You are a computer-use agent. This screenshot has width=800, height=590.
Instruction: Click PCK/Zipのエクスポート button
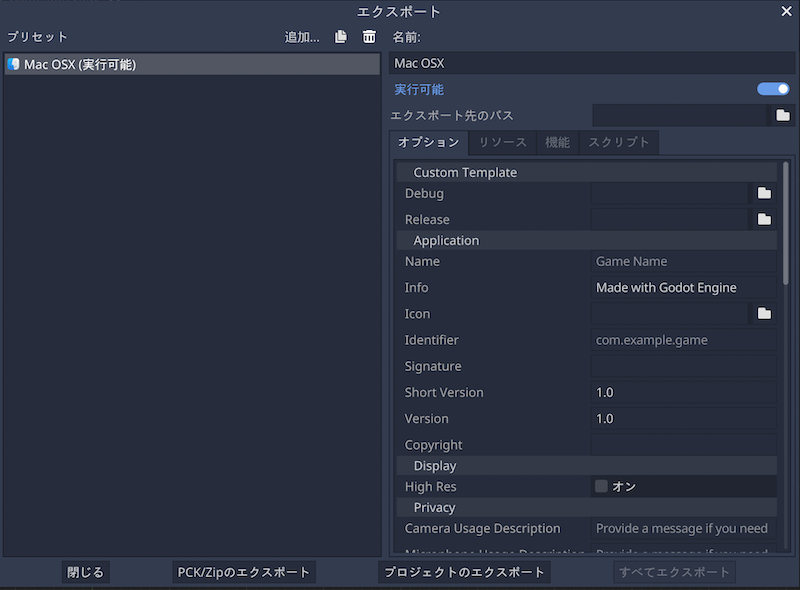244,572
